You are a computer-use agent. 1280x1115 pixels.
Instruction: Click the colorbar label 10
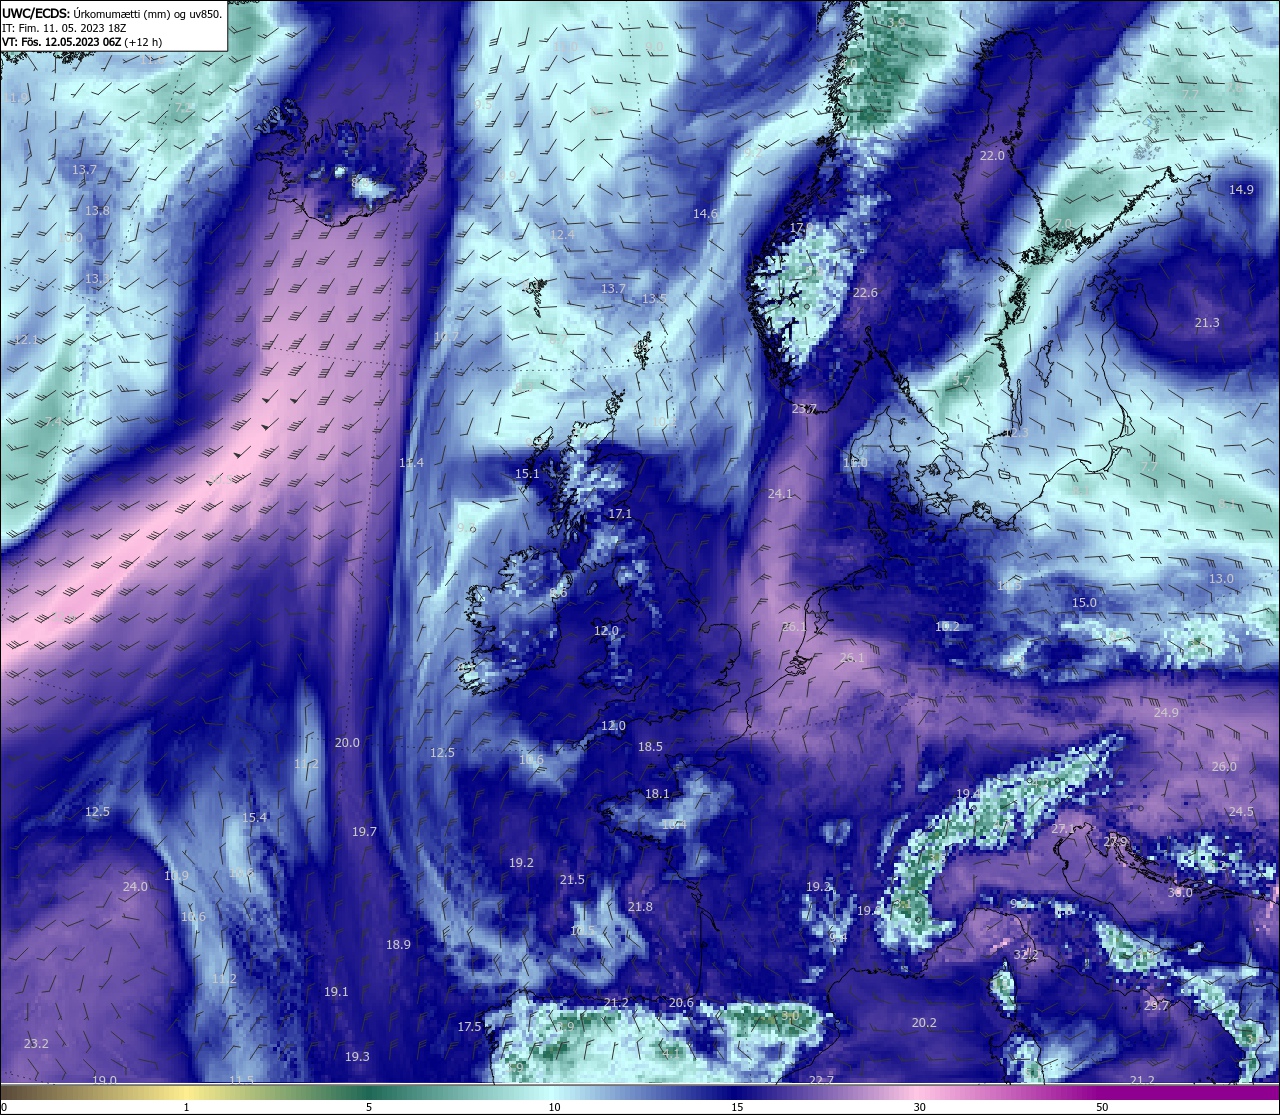(554, 1107)
